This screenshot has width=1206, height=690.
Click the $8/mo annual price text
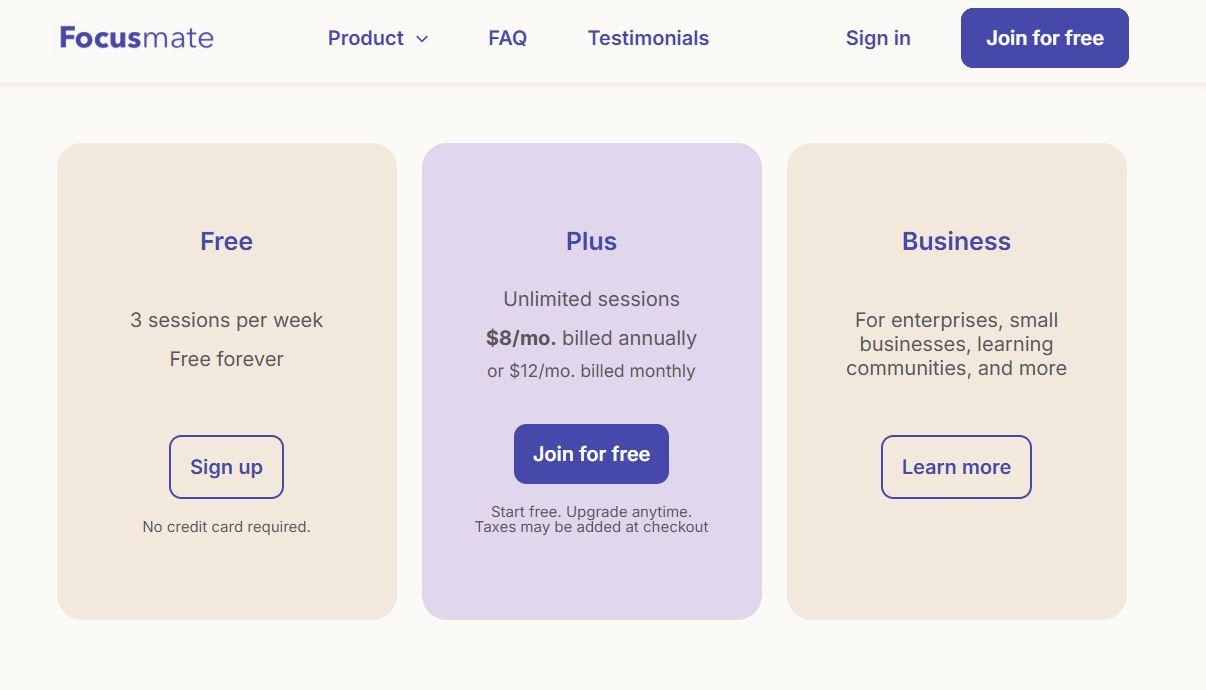tap(591, 338)
